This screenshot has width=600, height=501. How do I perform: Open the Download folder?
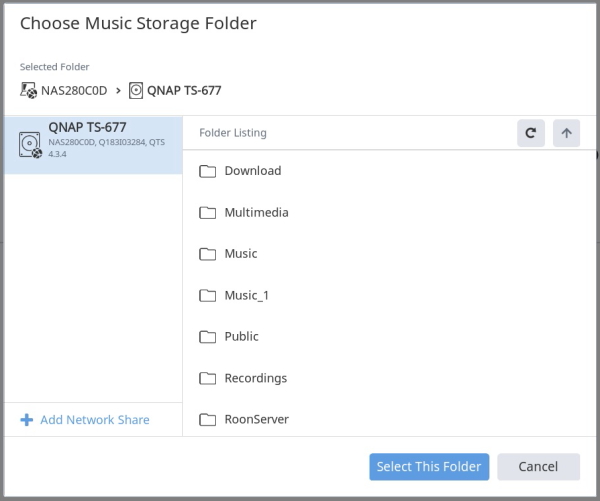[x=253, y=171]
